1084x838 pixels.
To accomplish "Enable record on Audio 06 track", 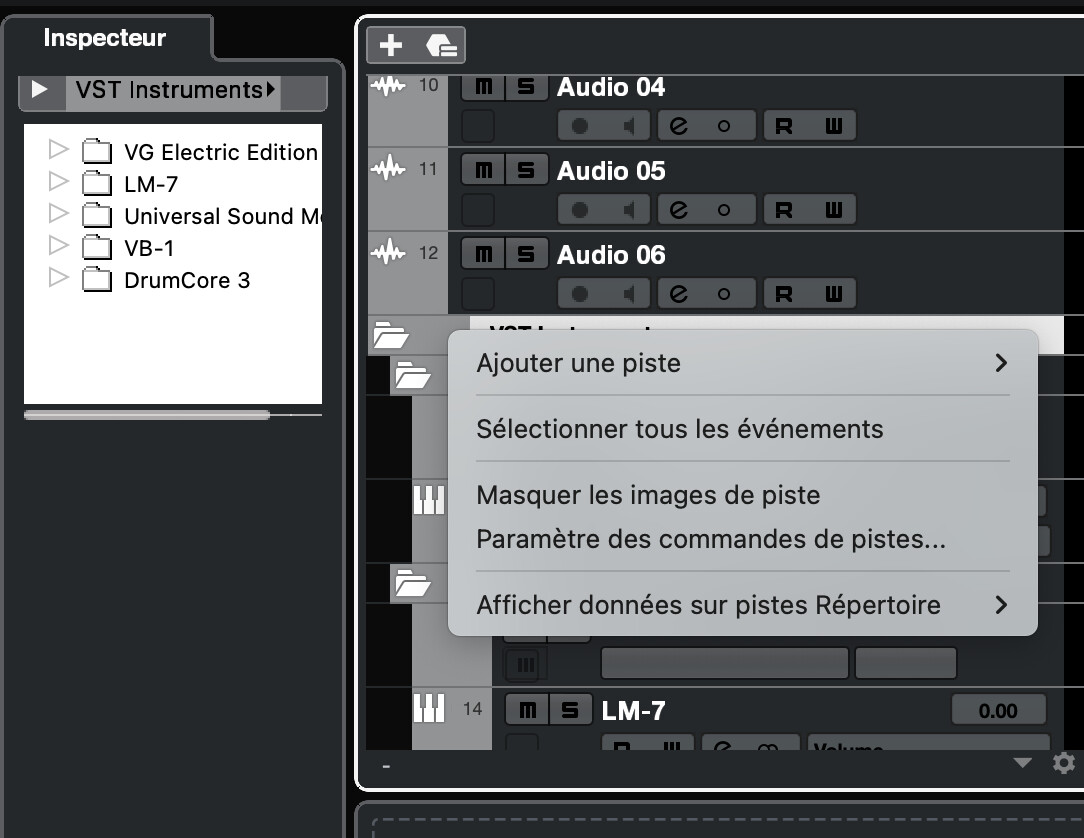I will coord(581,295).
